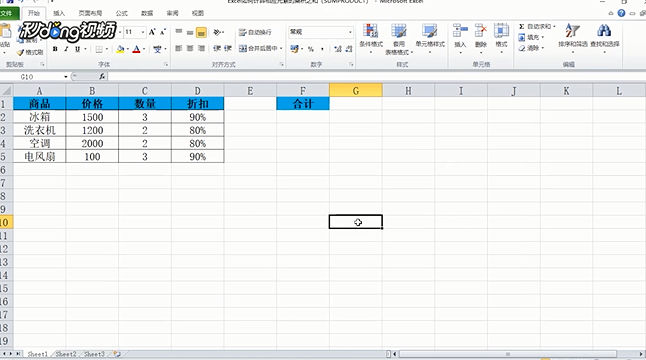The width and height of the screenshot is (646, 360).
Task: Open the Clear (清除) menu
Action: (x=531, y=48)
